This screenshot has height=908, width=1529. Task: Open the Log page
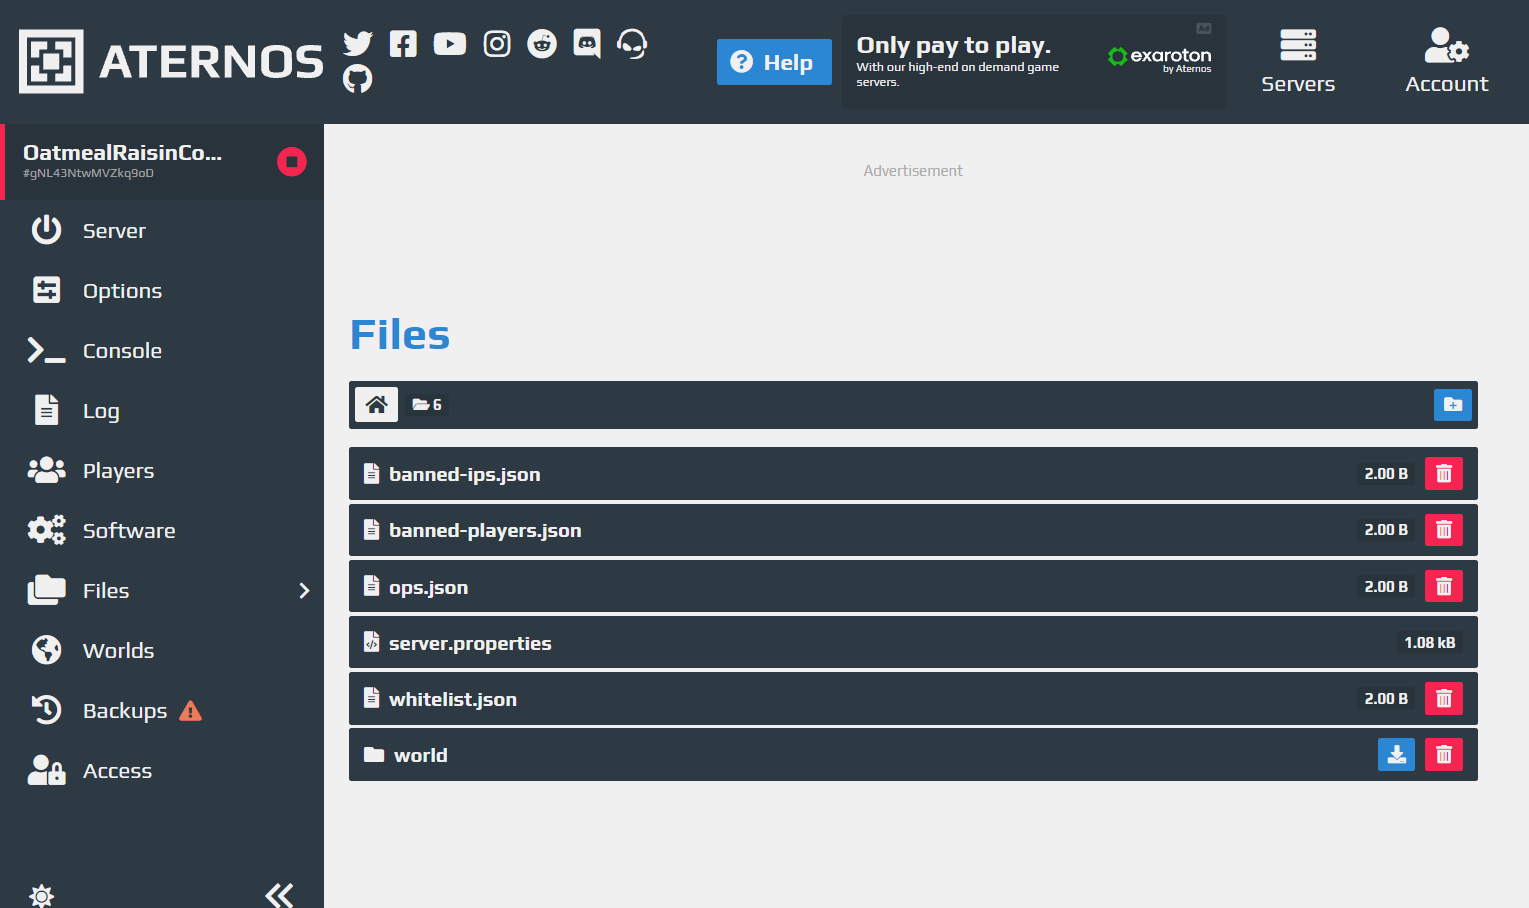162,411
